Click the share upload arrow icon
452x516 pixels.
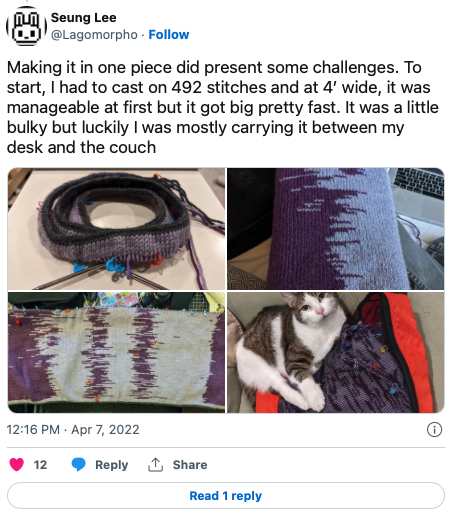(x=155, y=464)
